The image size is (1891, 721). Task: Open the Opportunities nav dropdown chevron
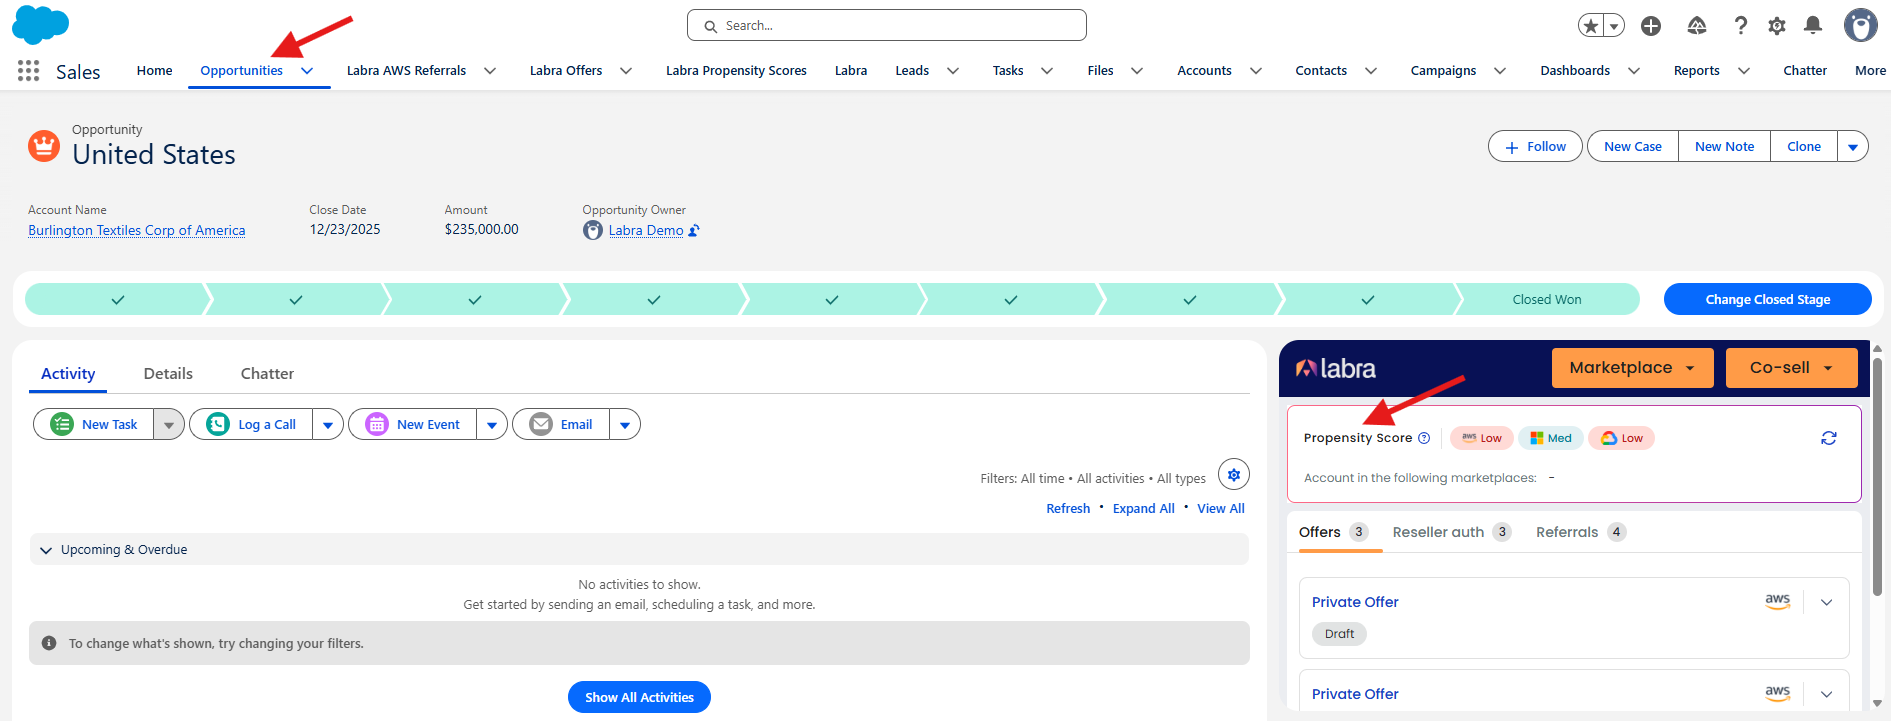tap(308, 71)
